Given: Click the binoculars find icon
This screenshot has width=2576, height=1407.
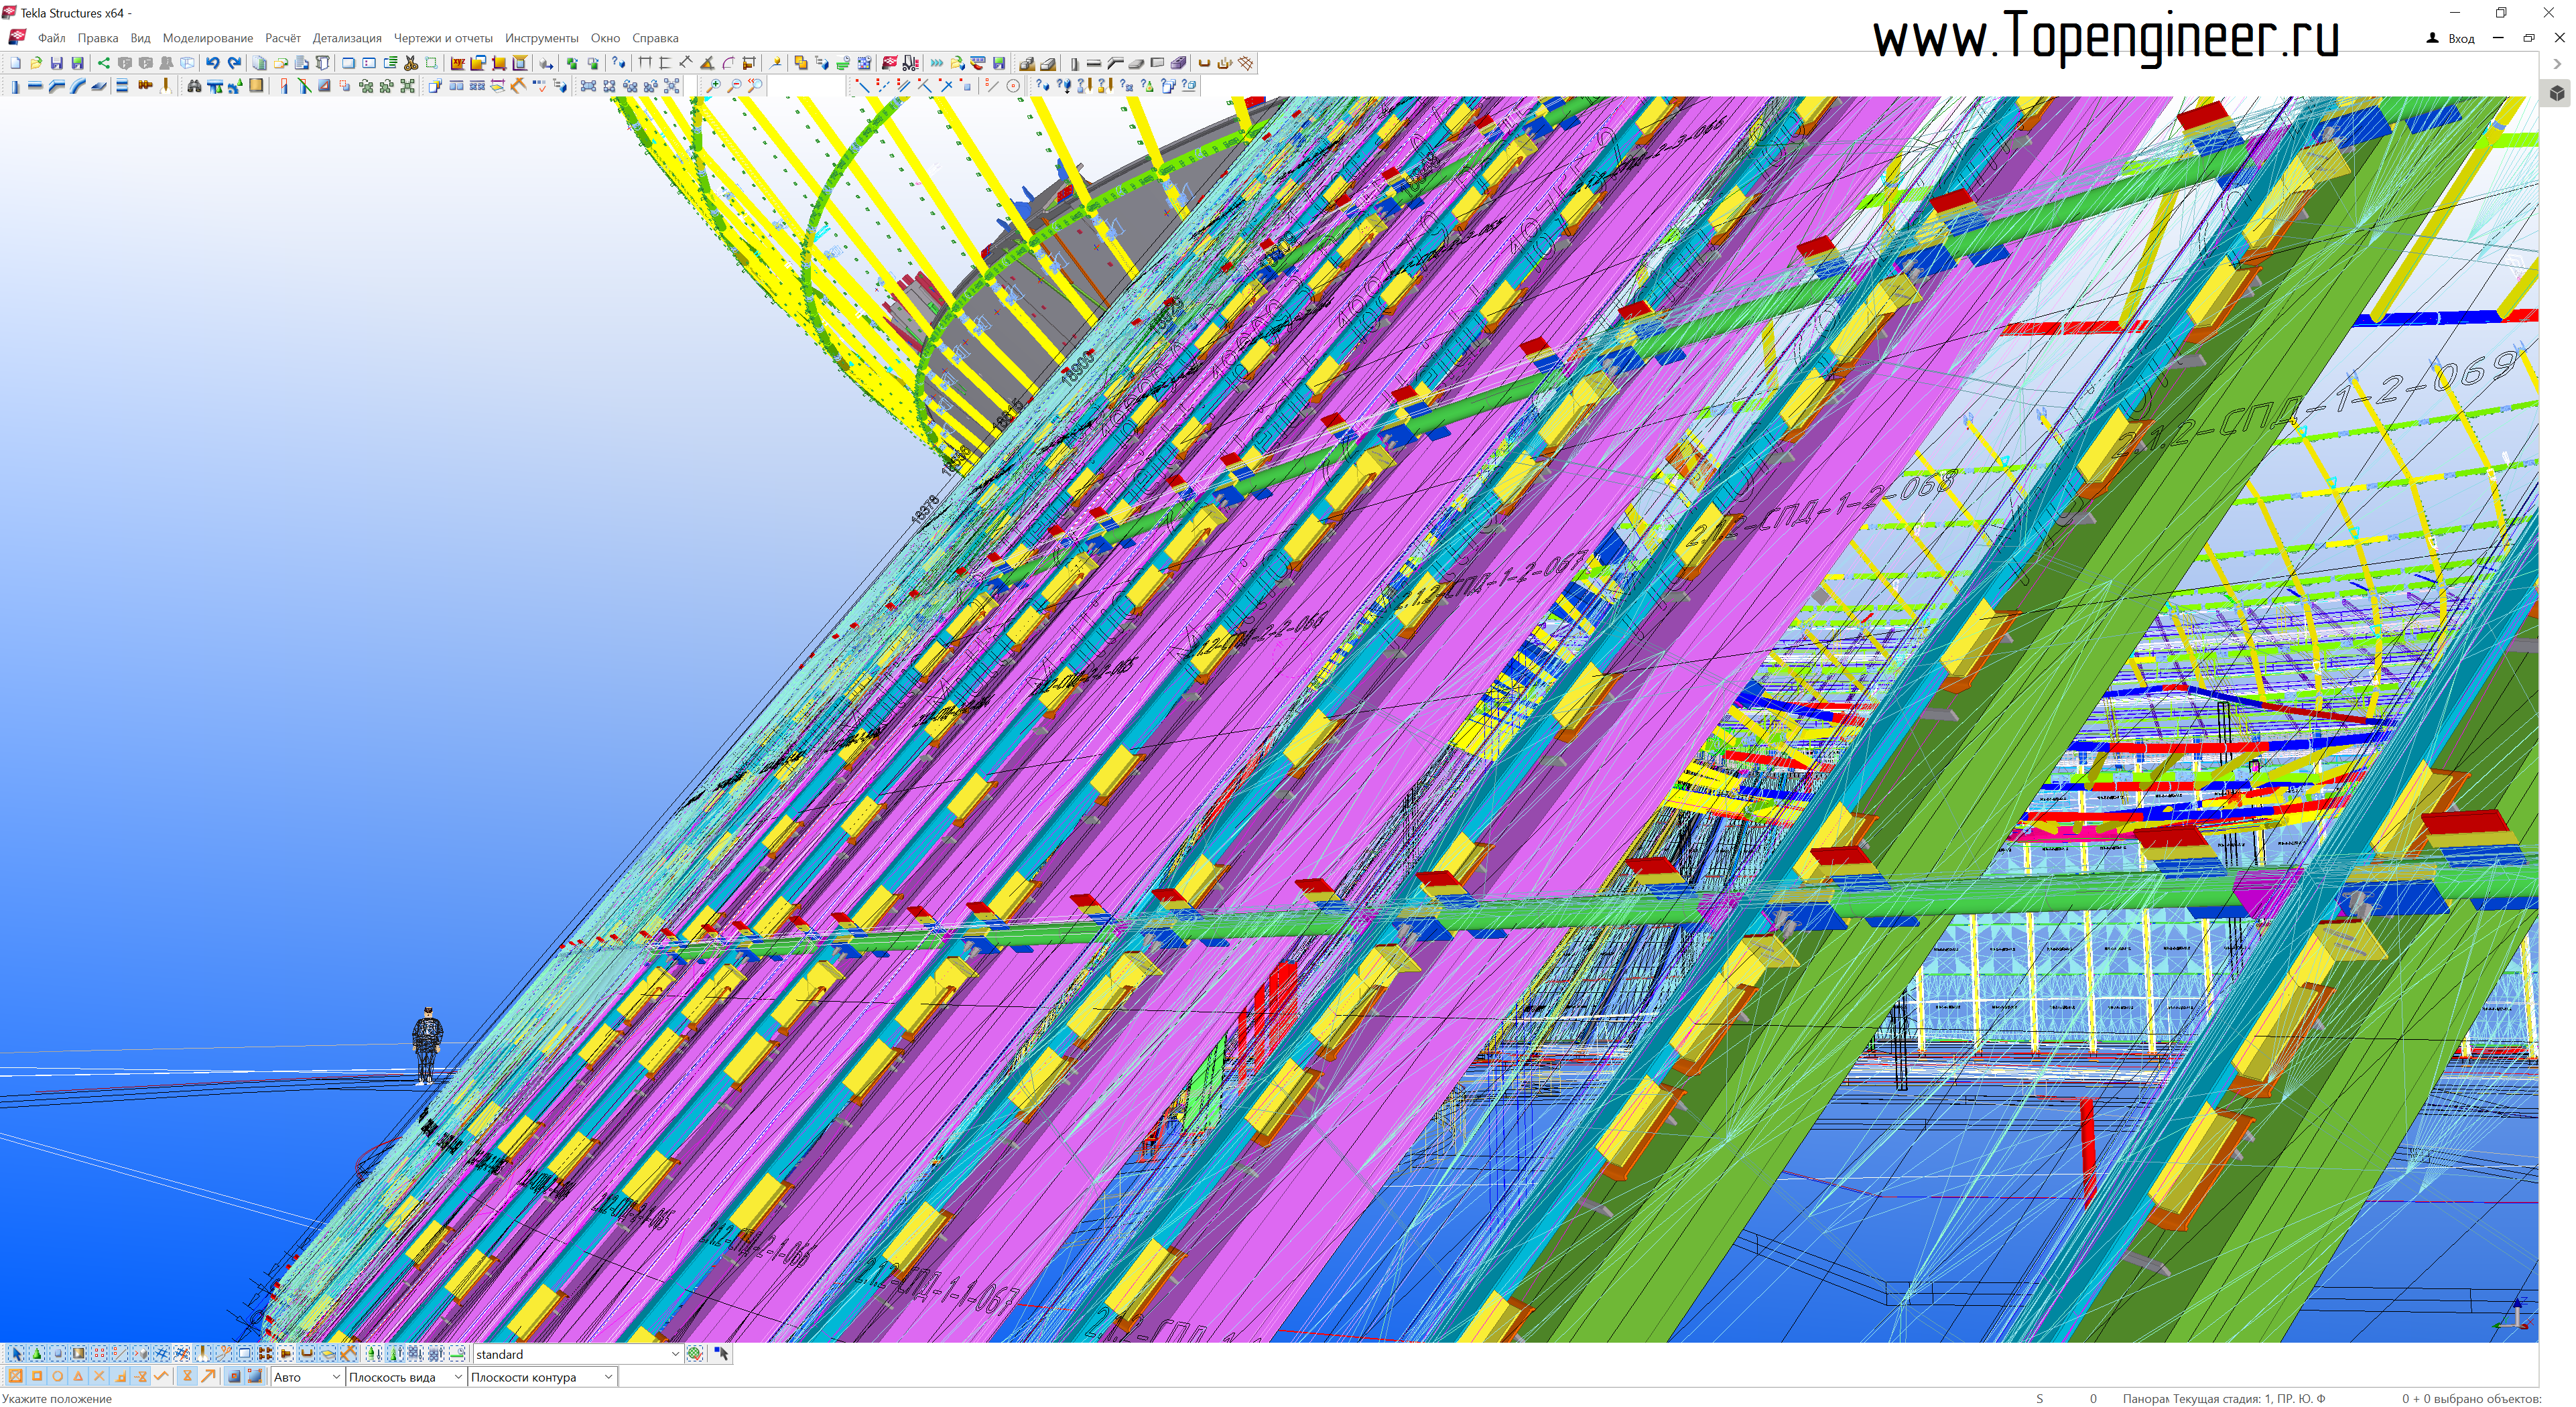Looking at the screenshot, I should [x=194, y=86].
